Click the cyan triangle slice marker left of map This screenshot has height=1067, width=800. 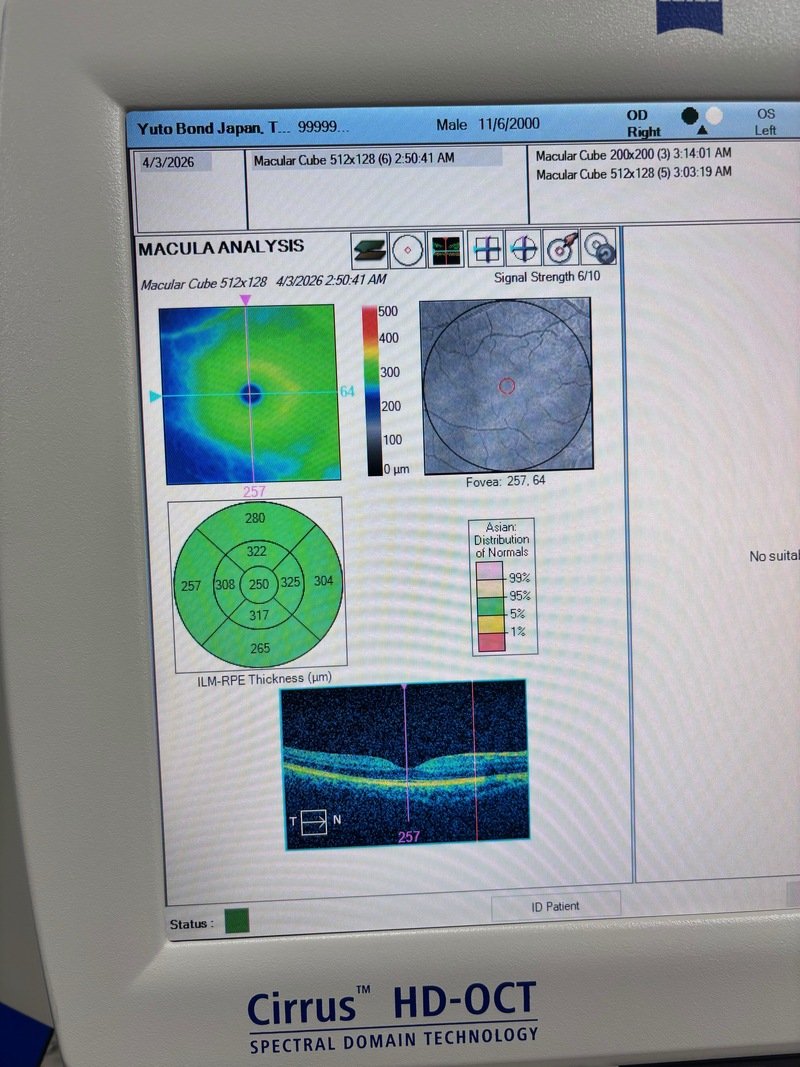click(155, 397)
